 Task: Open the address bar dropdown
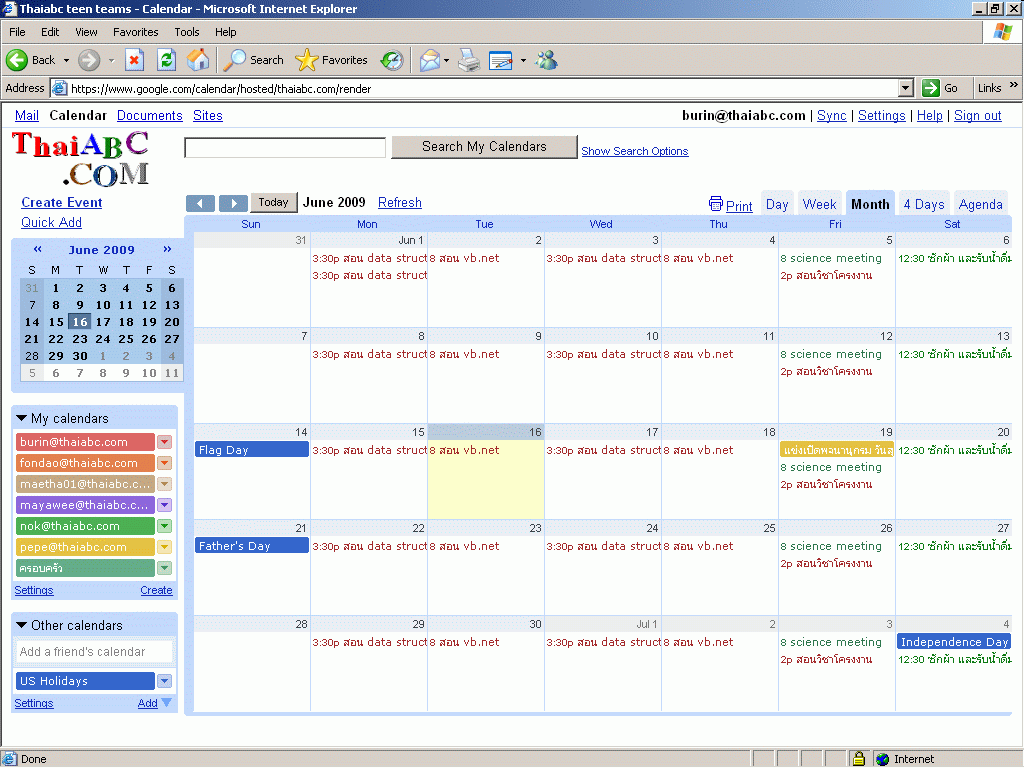pyautogui.click(x=905, y=88)
